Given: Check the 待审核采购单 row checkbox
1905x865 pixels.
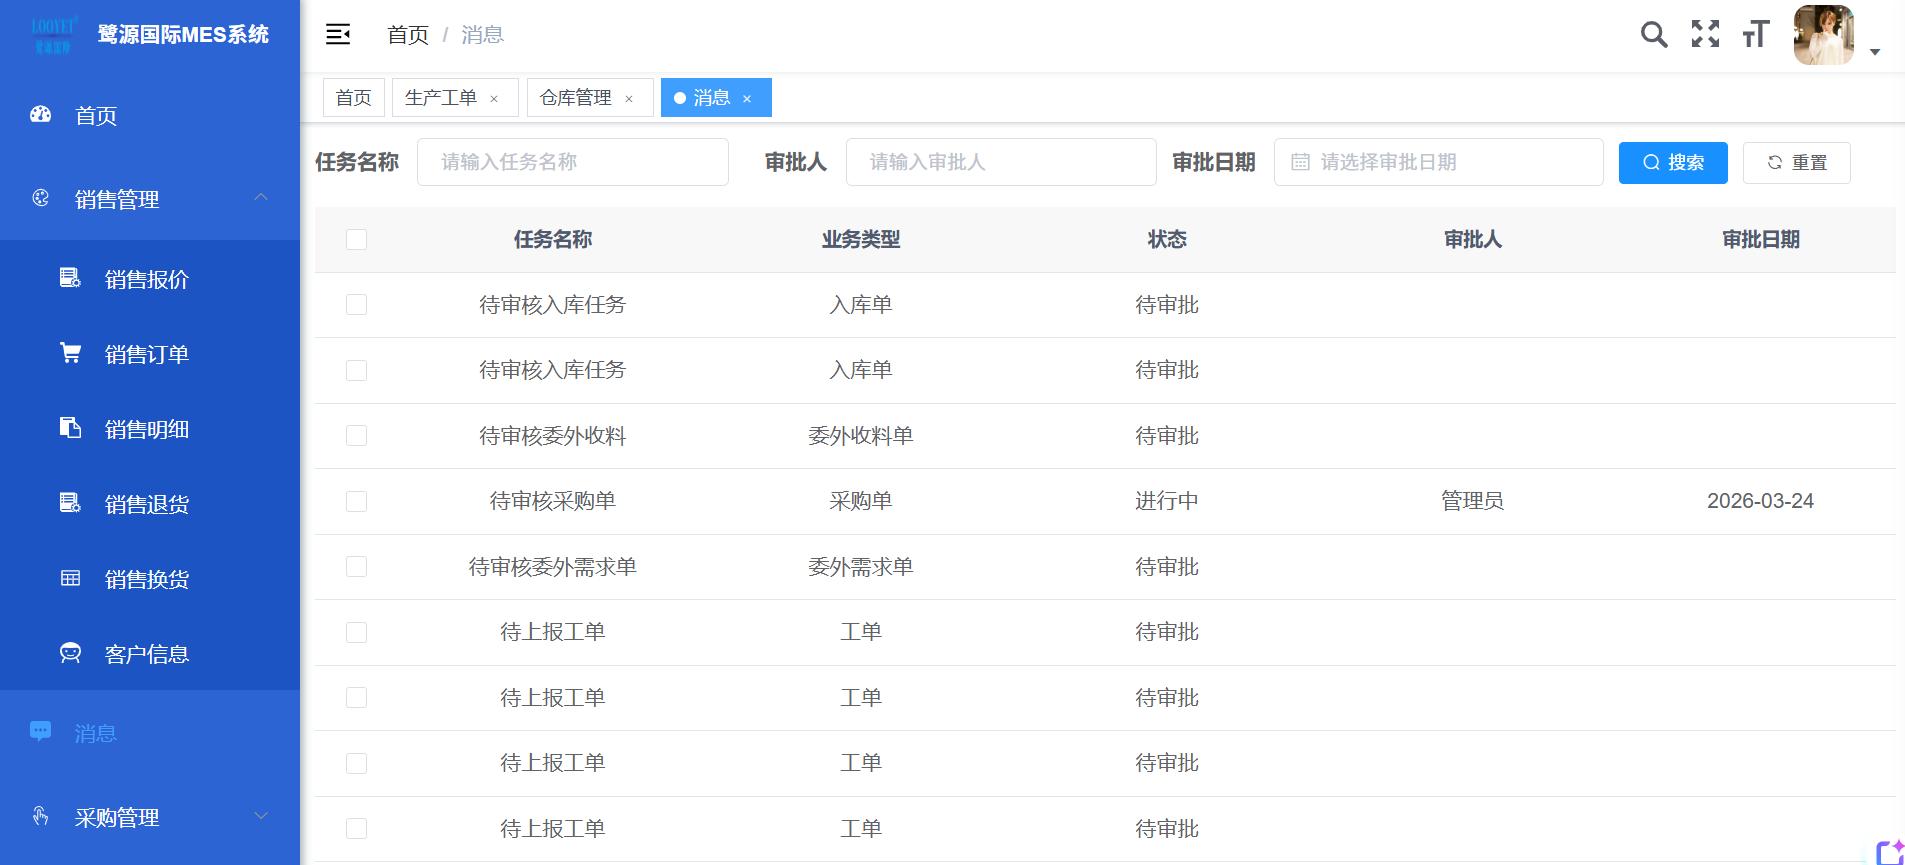Looking at the screenshot, I should [356, 502].
